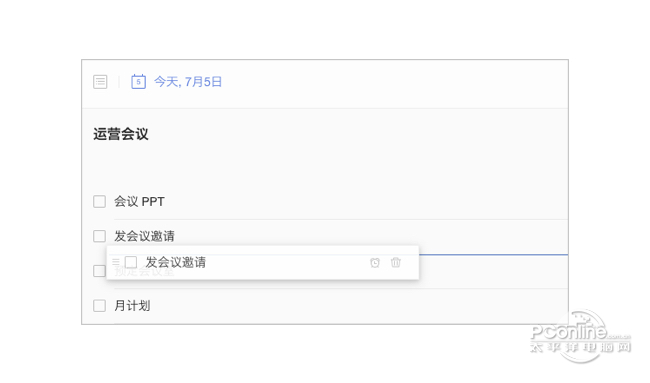The image size is (650, 383).
Task: Click 发会议邀请 label in the floating card
Action: (175, 262)
